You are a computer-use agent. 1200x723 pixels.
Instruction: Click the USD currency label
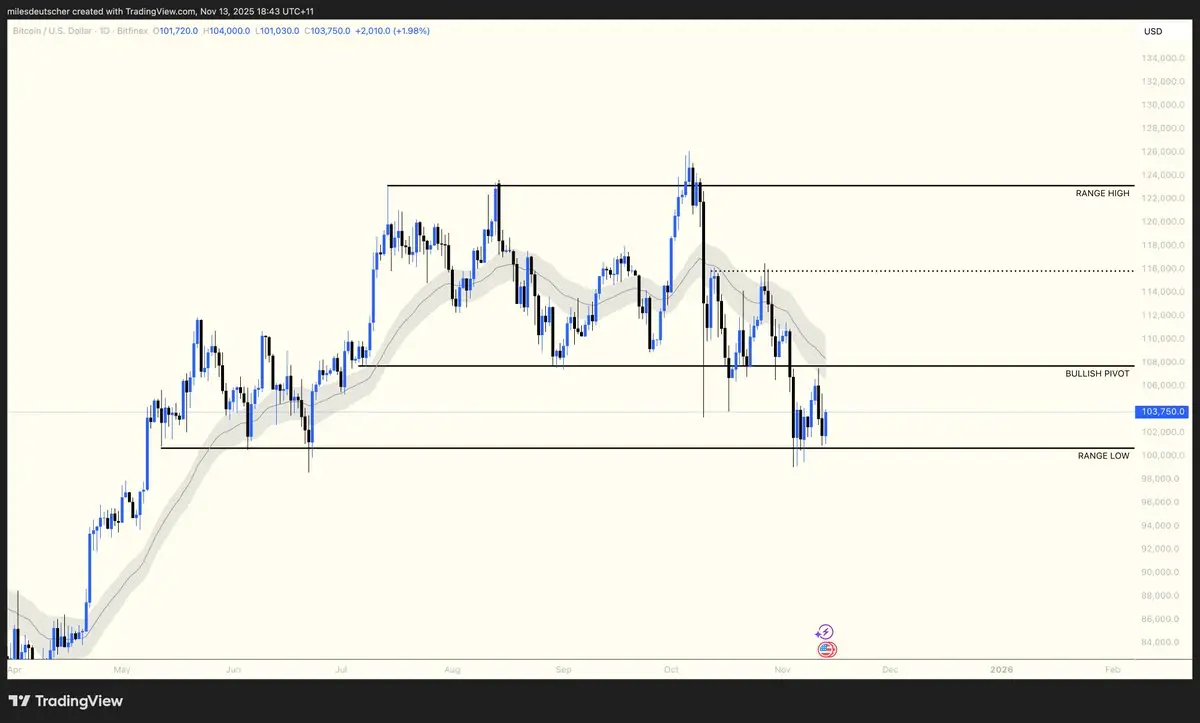tap(1153, 32)
